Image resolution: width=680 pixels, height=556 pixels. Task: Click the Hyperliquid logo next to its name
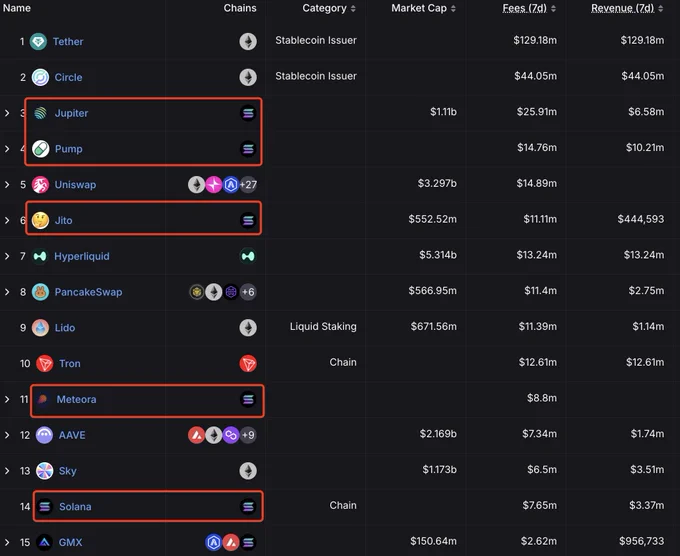40,256
